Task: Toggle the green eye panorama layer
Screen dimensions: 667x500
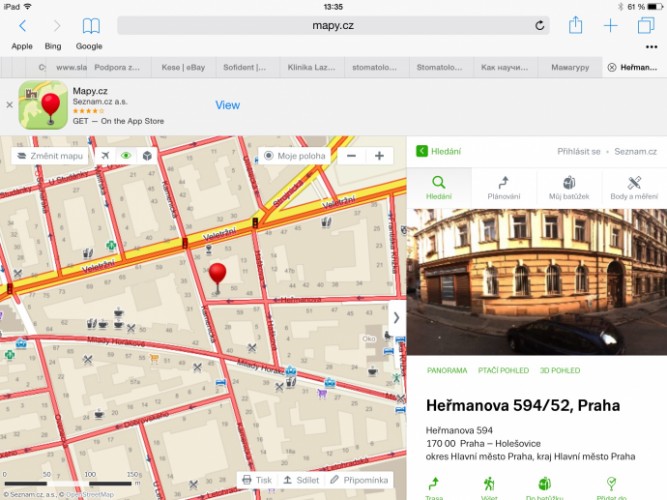Action: coord(126,156)
